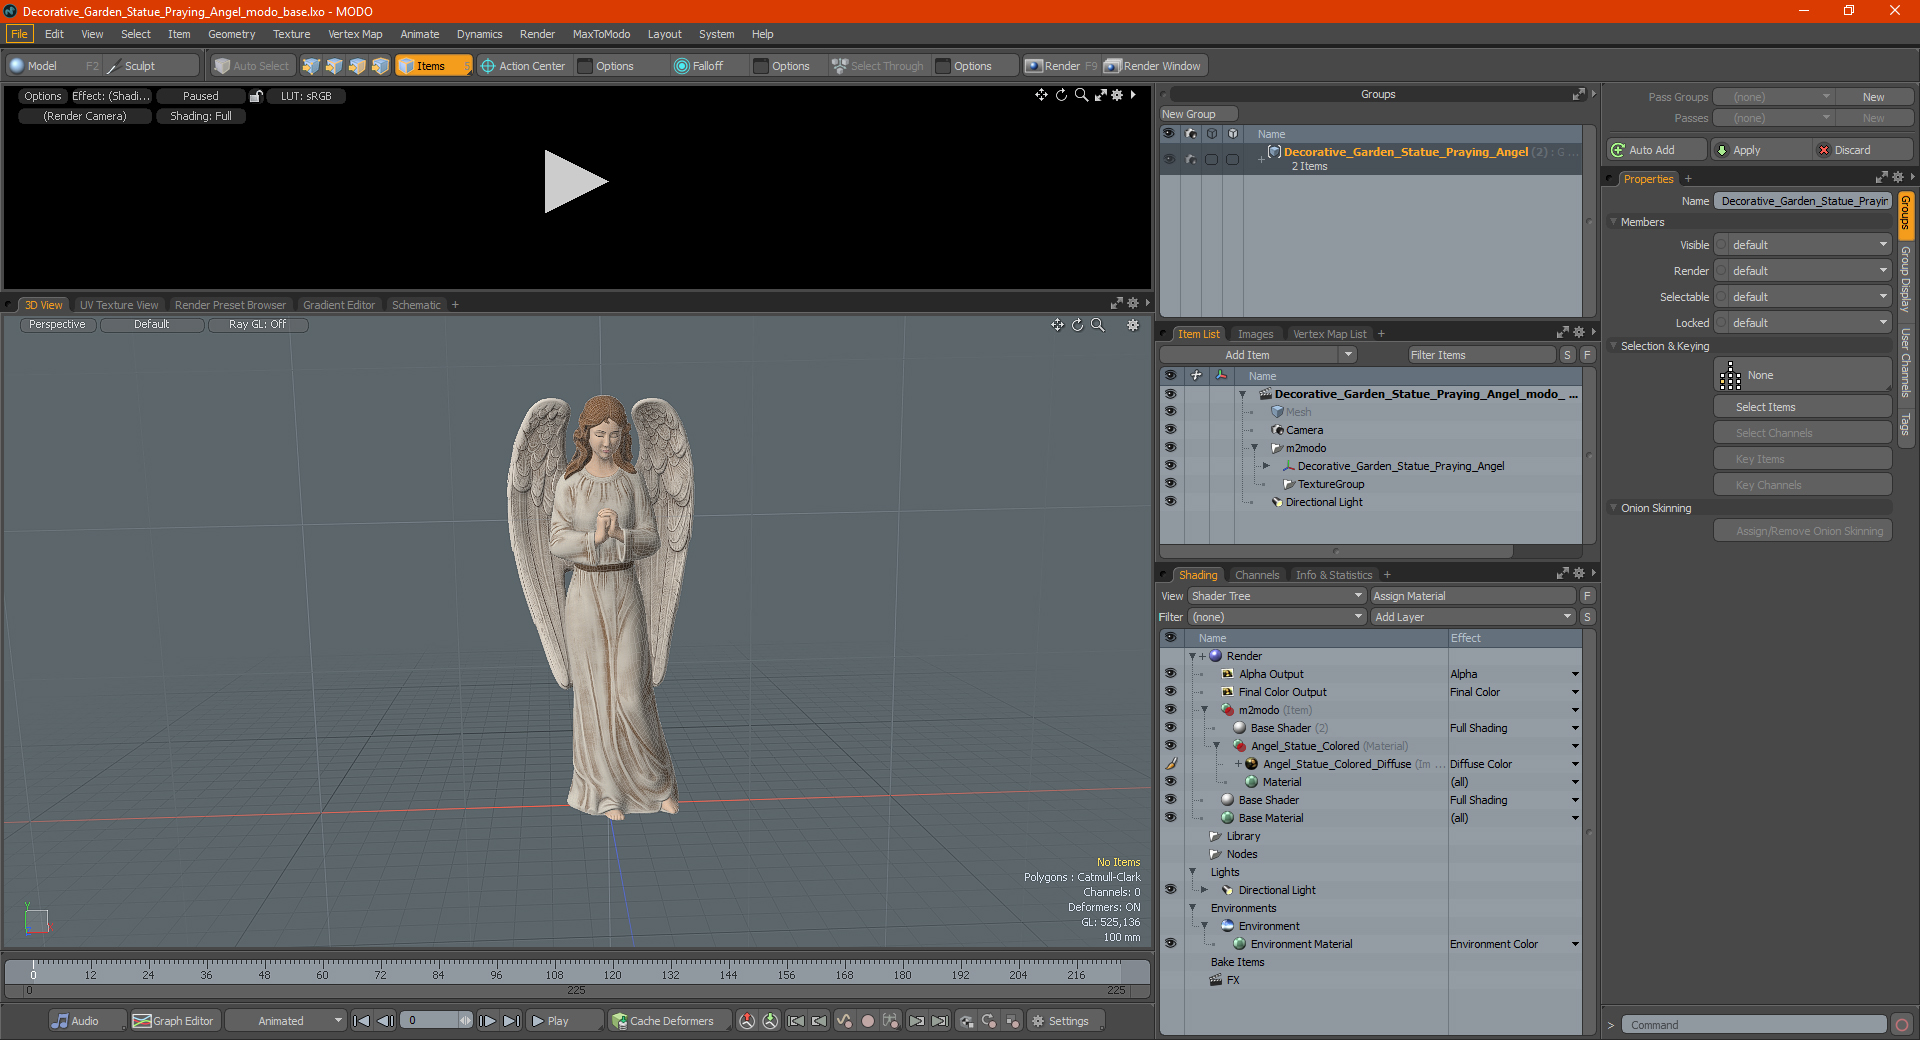
Task: Toggle visibility of Directional Light in Shader Tree
Action: (x=1170, y=889)
